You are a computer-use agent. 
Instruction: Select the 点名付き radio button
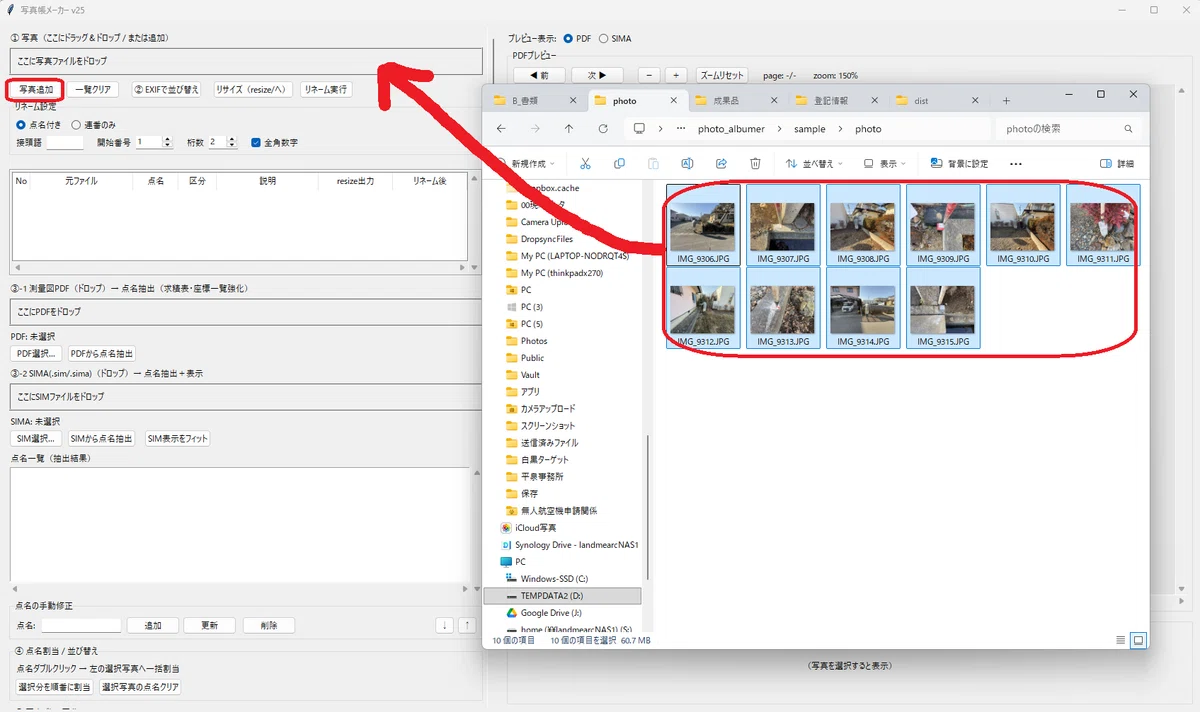tap(21, 125)
